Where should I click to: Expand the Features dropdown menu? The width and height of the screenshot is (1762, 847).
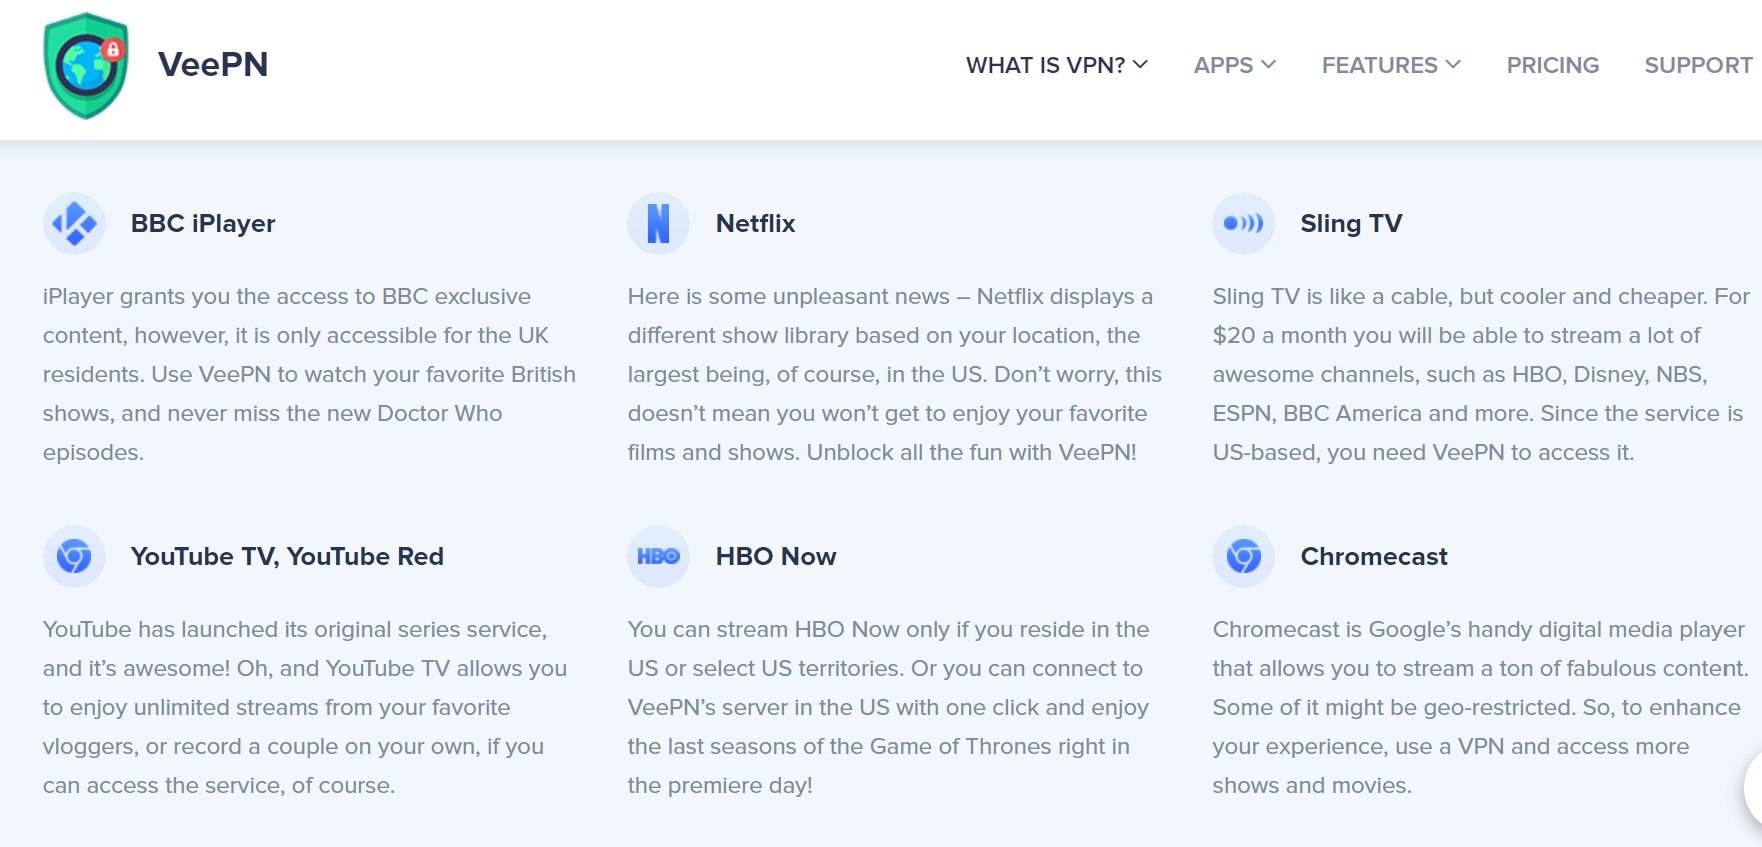(1390, 65)
